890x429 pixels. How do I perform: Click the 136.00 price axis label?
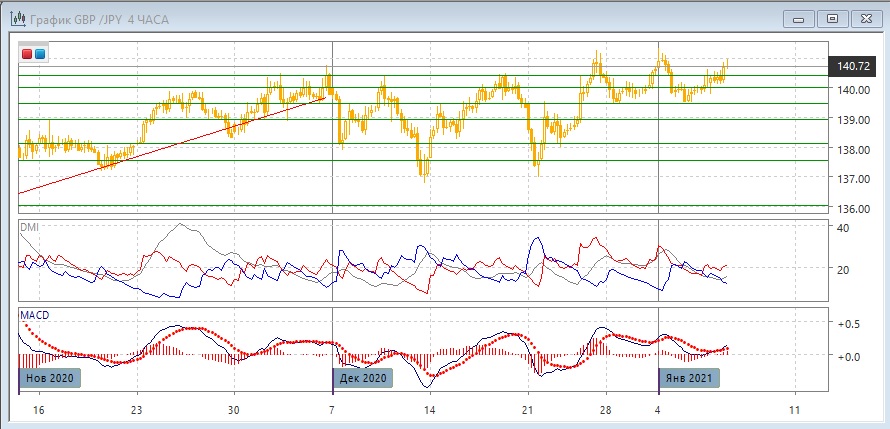[852, 209]
